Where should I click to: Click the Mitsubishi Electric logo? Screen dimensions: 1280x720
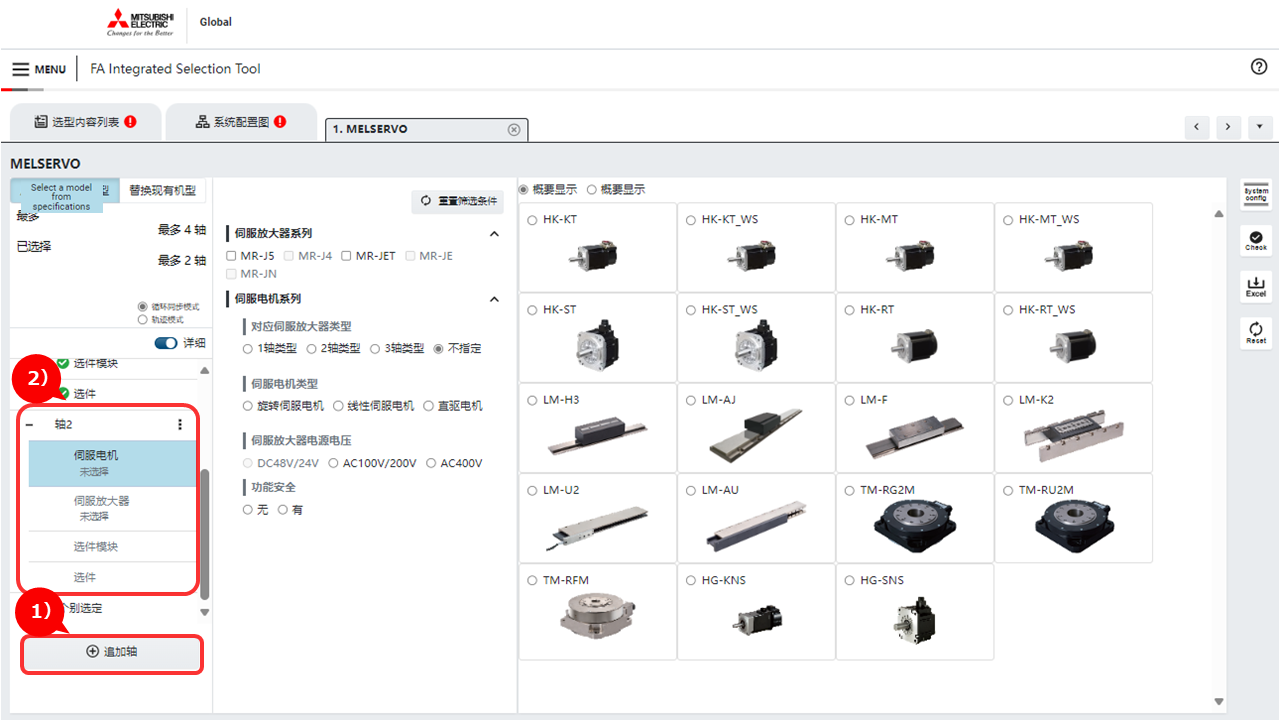click(140, 22)
